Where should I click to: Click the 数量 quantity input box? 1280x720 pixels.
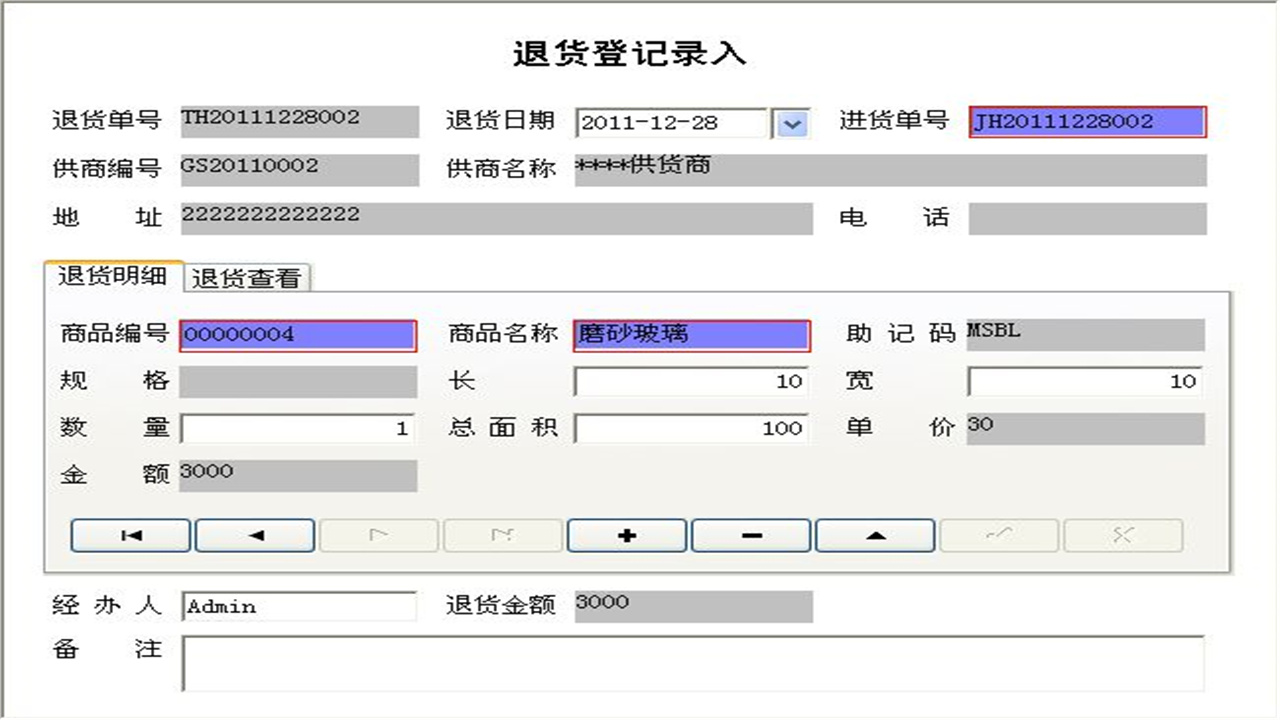tap(296, 428)
